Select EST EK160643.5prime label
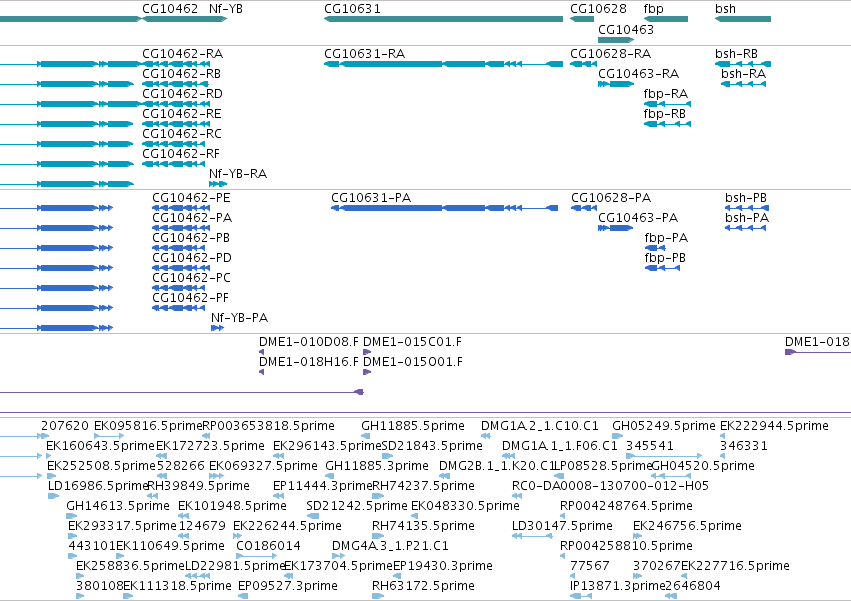The height and width of the screenshot is (601, 851). point(101,446)
